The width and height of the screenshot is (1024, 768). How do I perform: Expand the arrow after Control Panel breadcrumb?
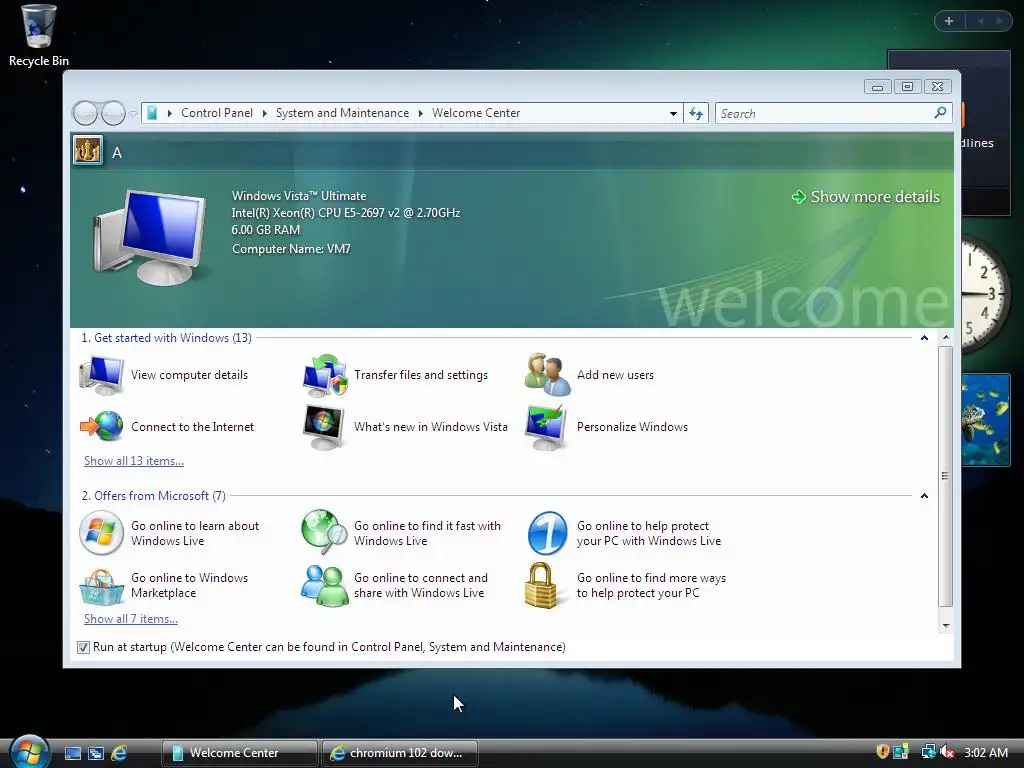(264, 114)
